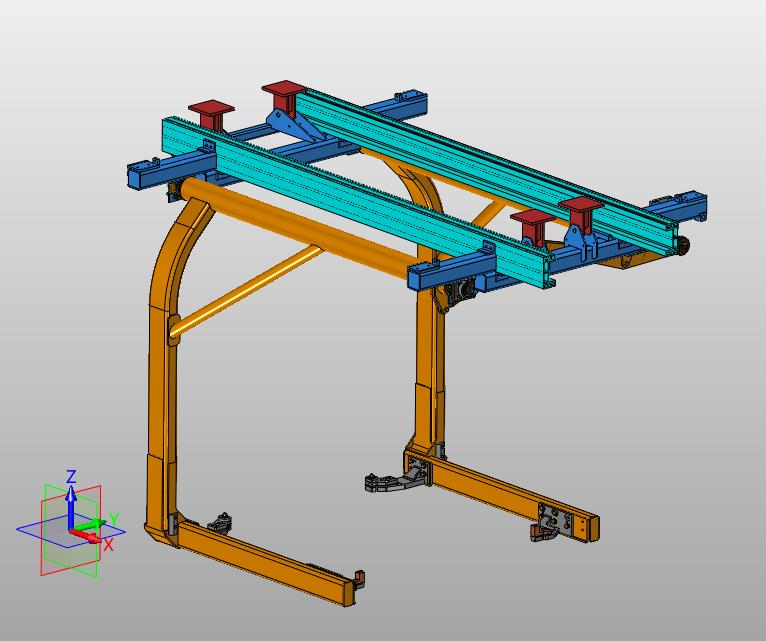Select the blue cross beam's left end

point(169,171)
